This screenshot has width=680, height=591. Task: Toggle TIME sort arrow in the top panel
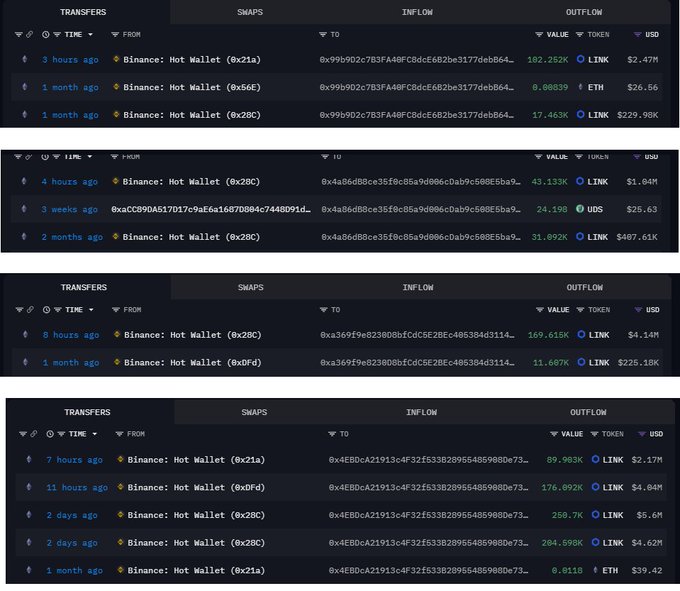[90, 35]
